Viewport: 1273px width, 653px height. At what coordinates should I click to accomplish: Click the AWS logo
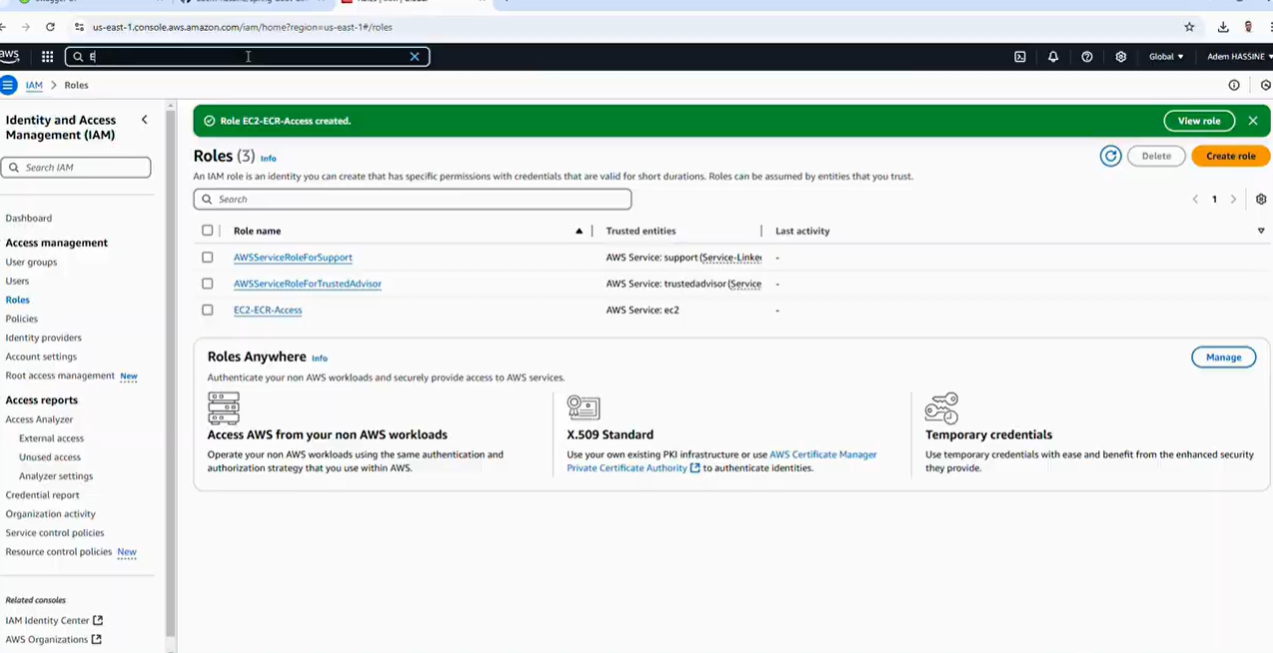pos(9,56)
